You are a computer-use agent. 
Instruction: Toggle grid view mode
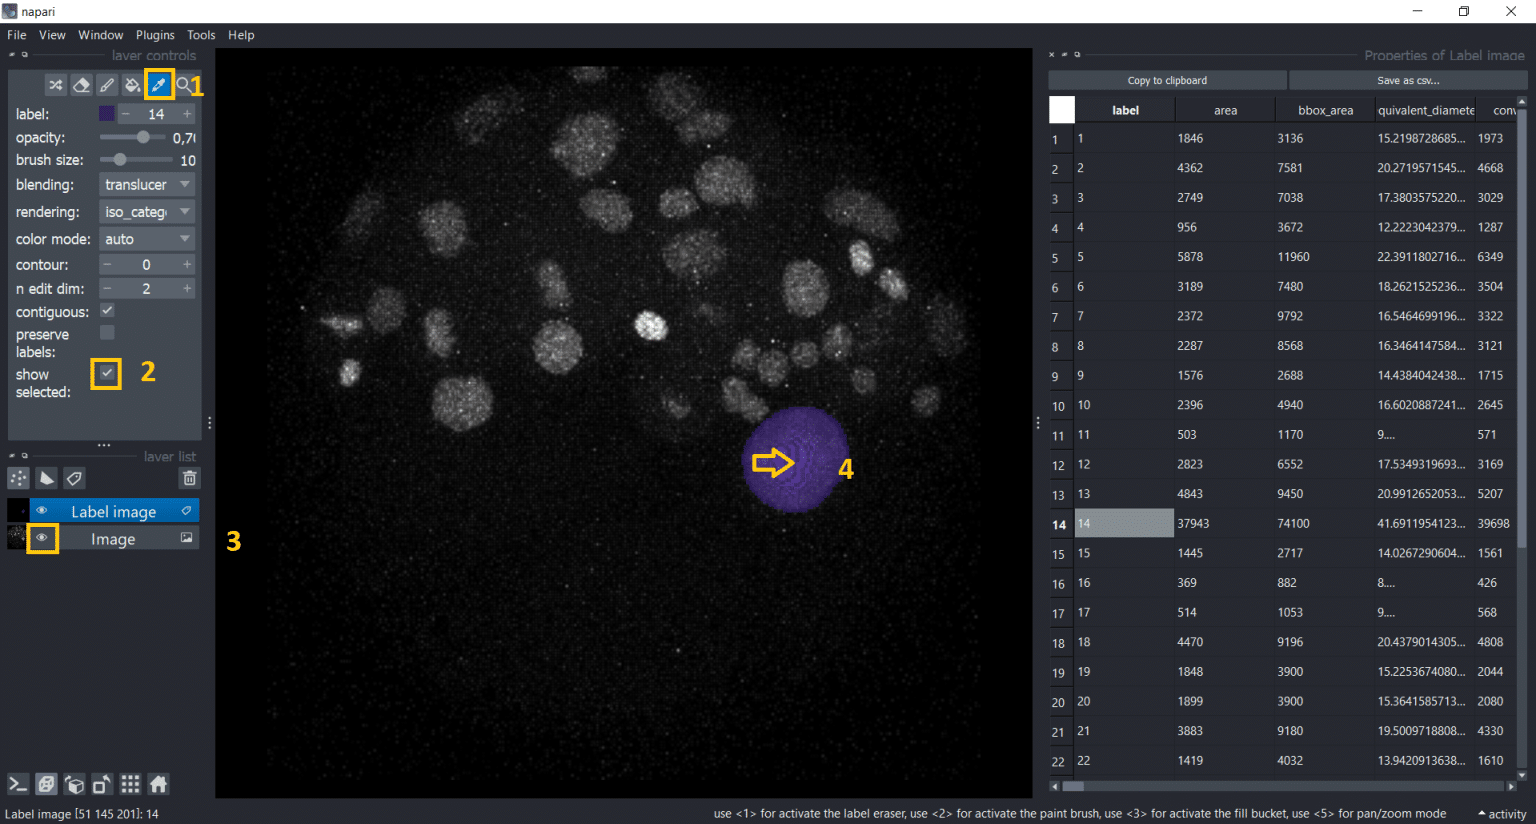[130, 784]
